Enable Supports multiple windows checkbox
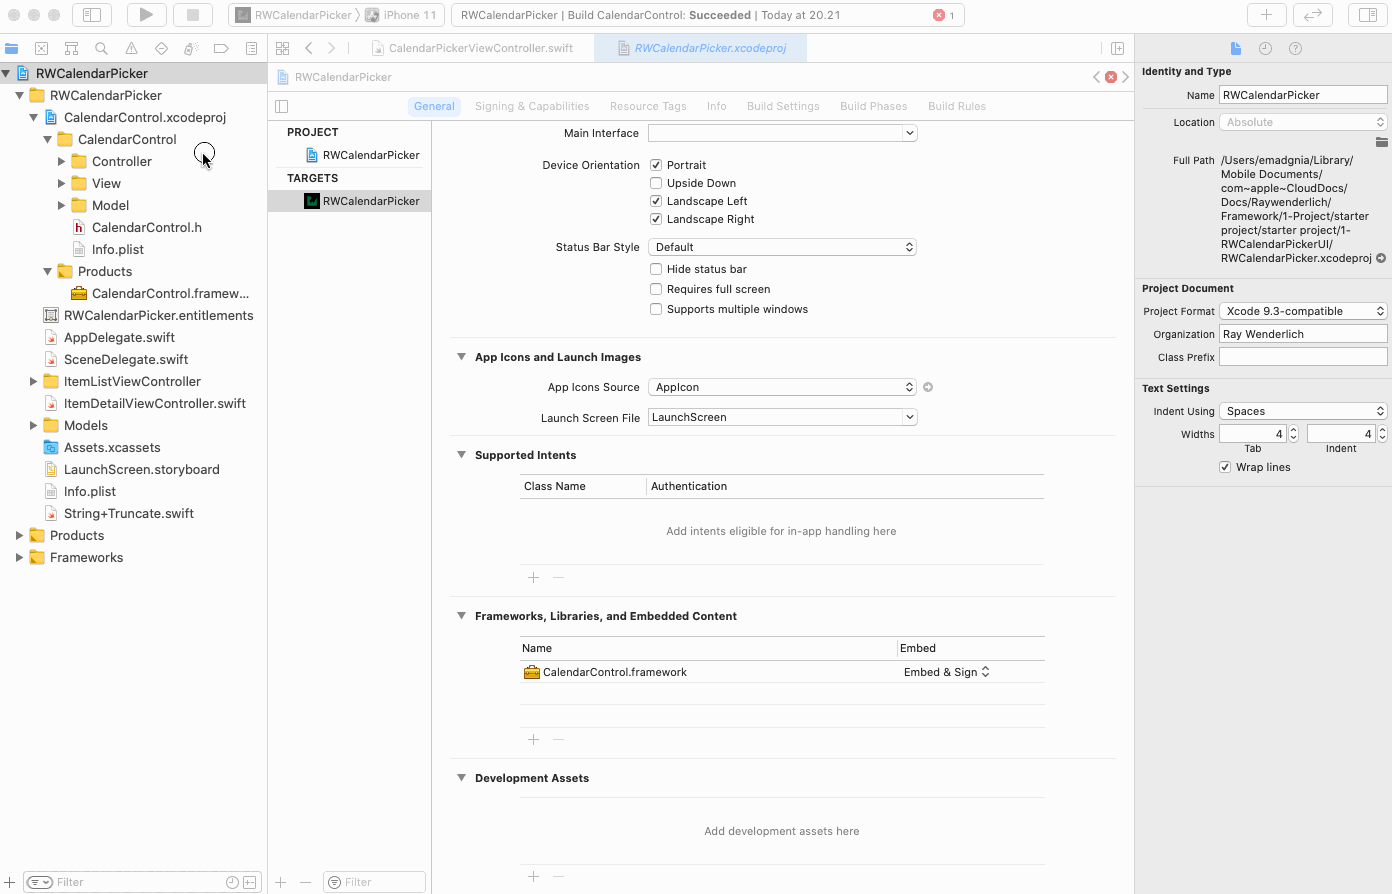1392x894 pixels. (x=656, y=309)
